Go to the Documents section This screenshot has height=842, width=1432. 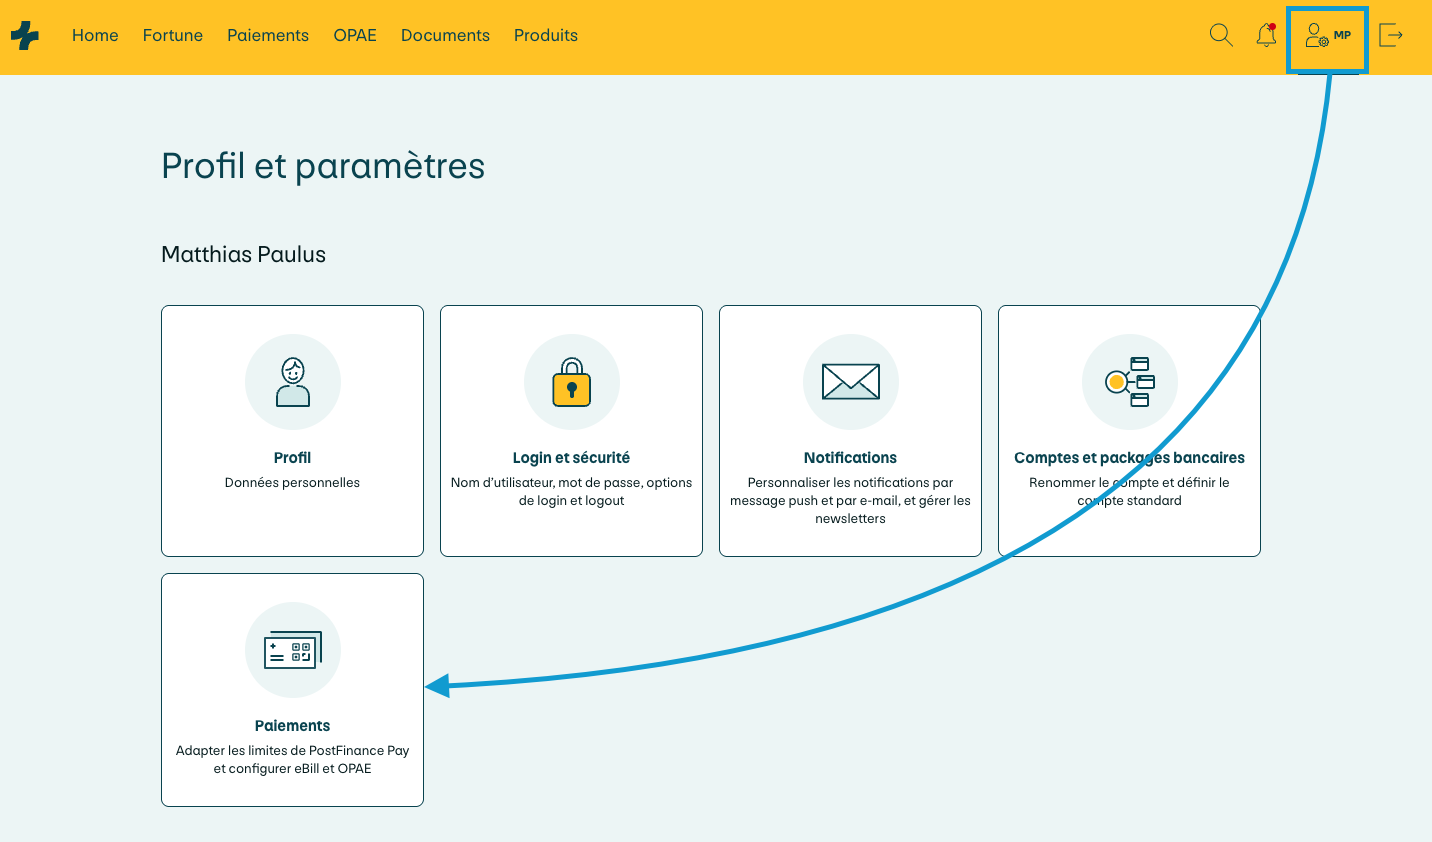[x=445, y=35]
